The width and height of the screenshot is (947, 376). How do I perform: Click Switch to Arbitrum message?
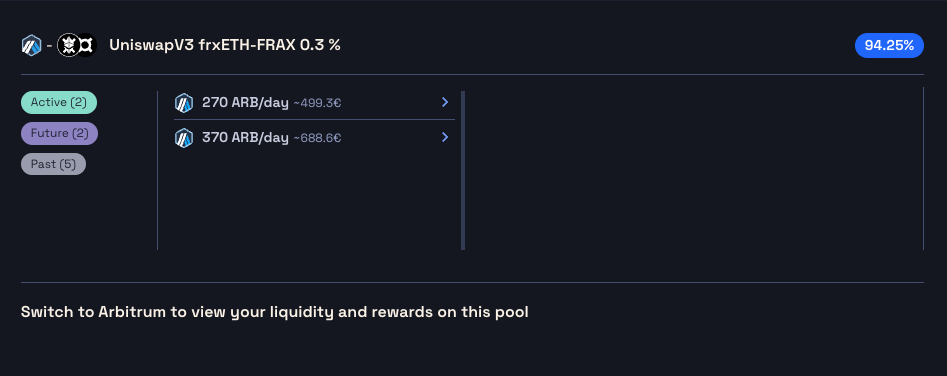point(274,312)
